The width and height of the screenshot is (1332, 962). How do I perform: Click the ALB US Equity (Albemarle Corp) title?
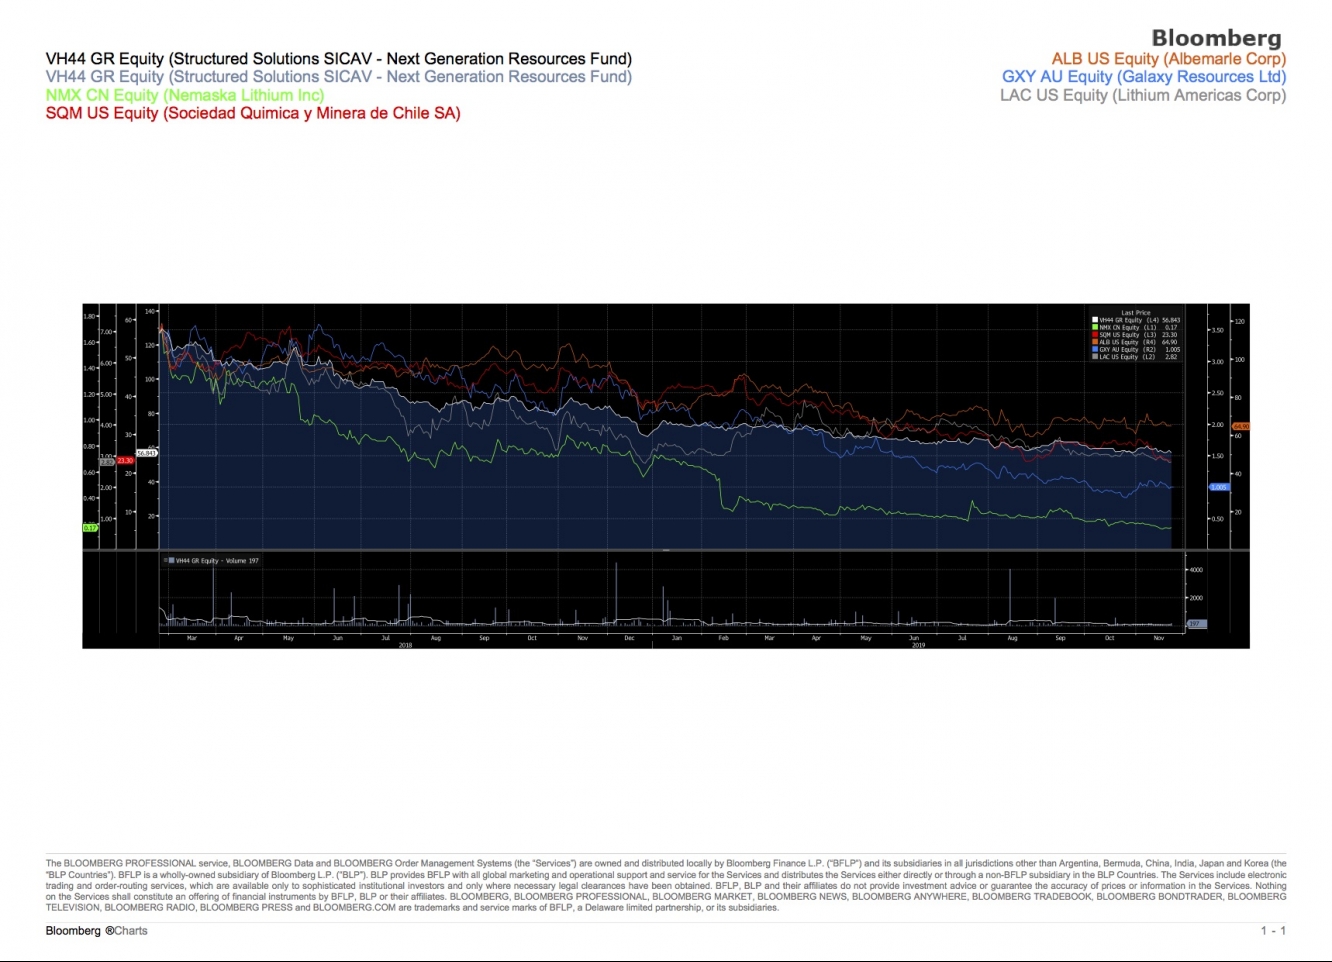[1168, 59]
